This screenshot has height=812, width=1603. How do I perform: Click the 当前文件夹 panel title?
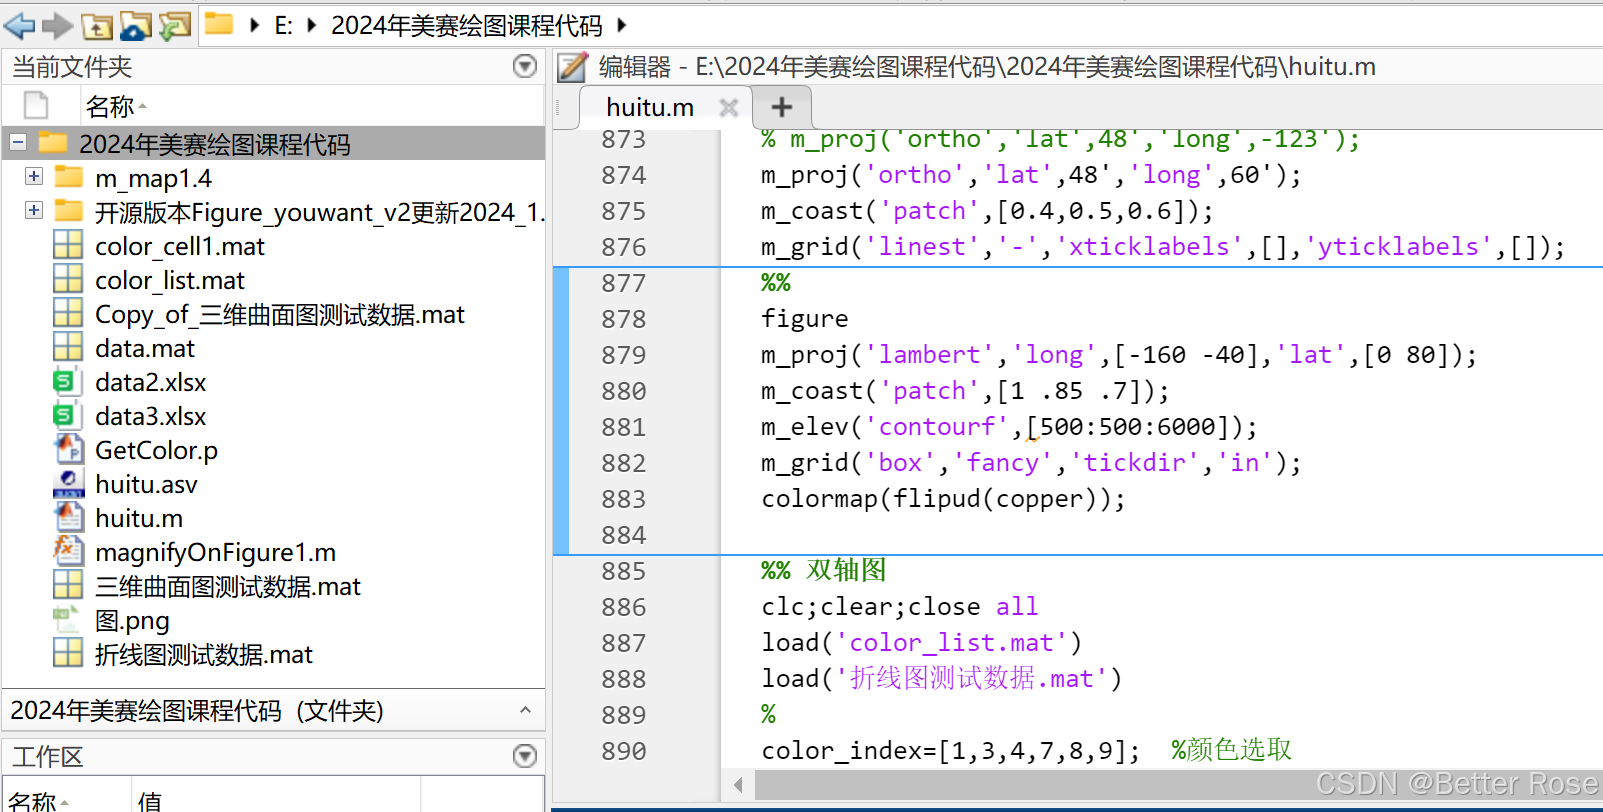pos(72,67)
